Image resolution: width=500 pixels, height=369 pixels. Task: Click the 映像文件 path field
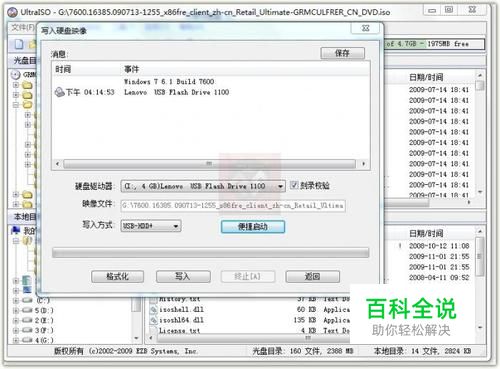click(233, 205)
